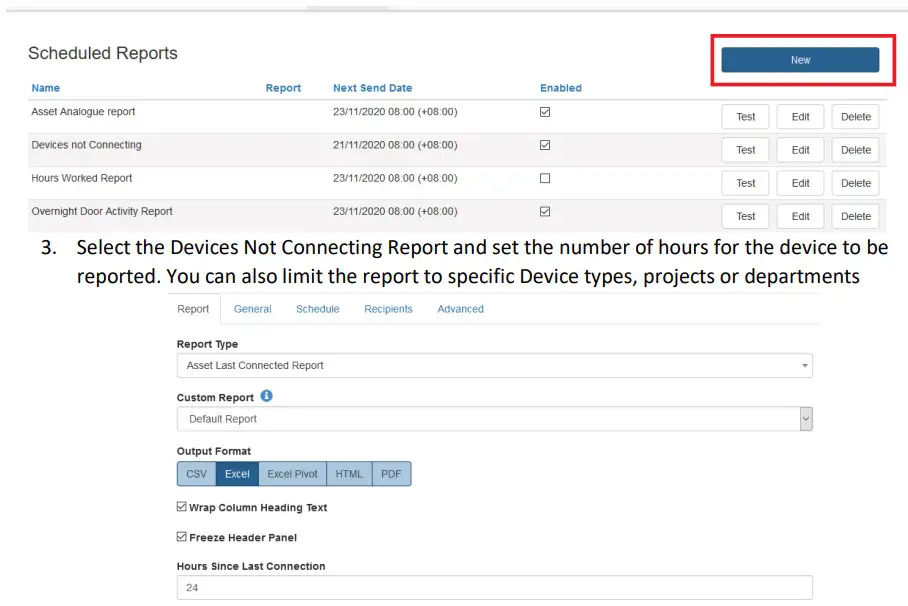Click the blue New button

800,60
